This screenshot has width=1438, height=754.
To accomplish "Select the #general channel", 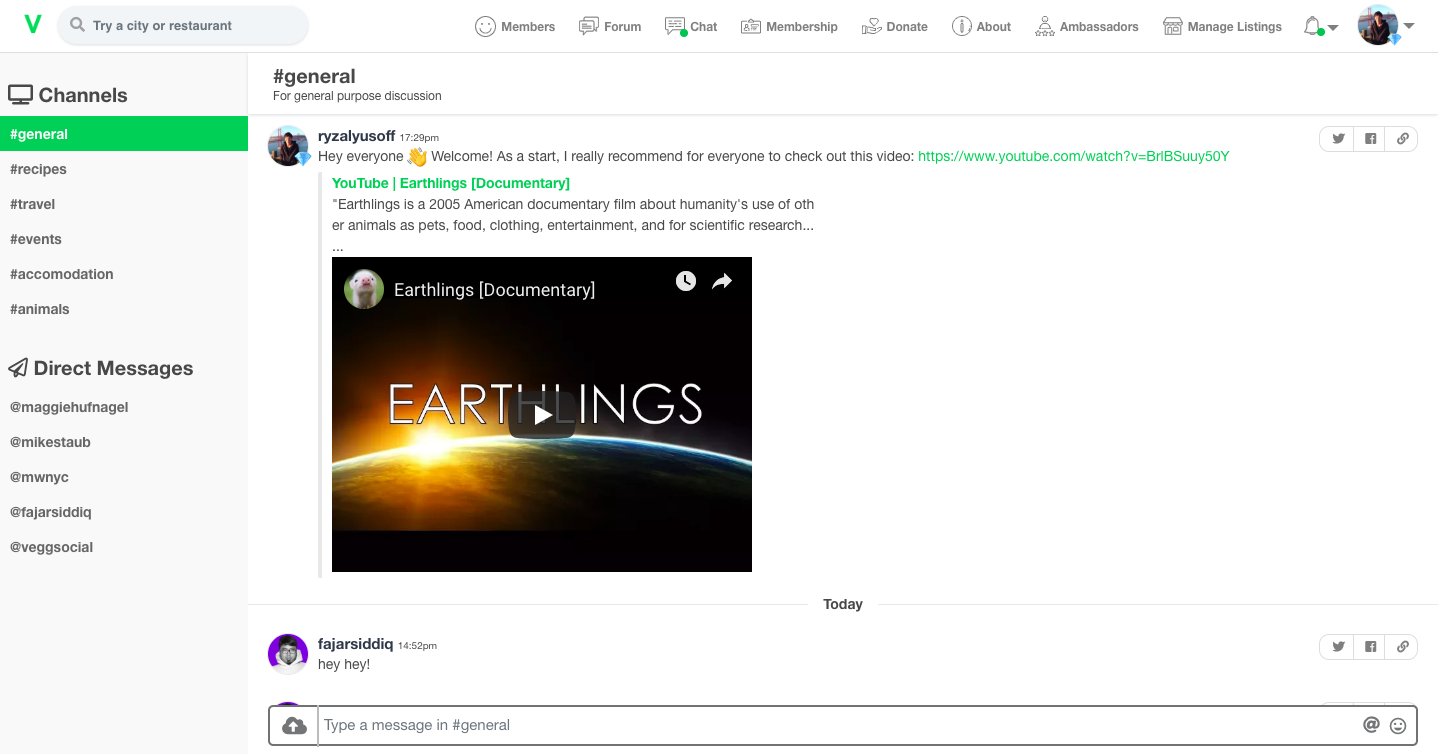I will [124, 134].
